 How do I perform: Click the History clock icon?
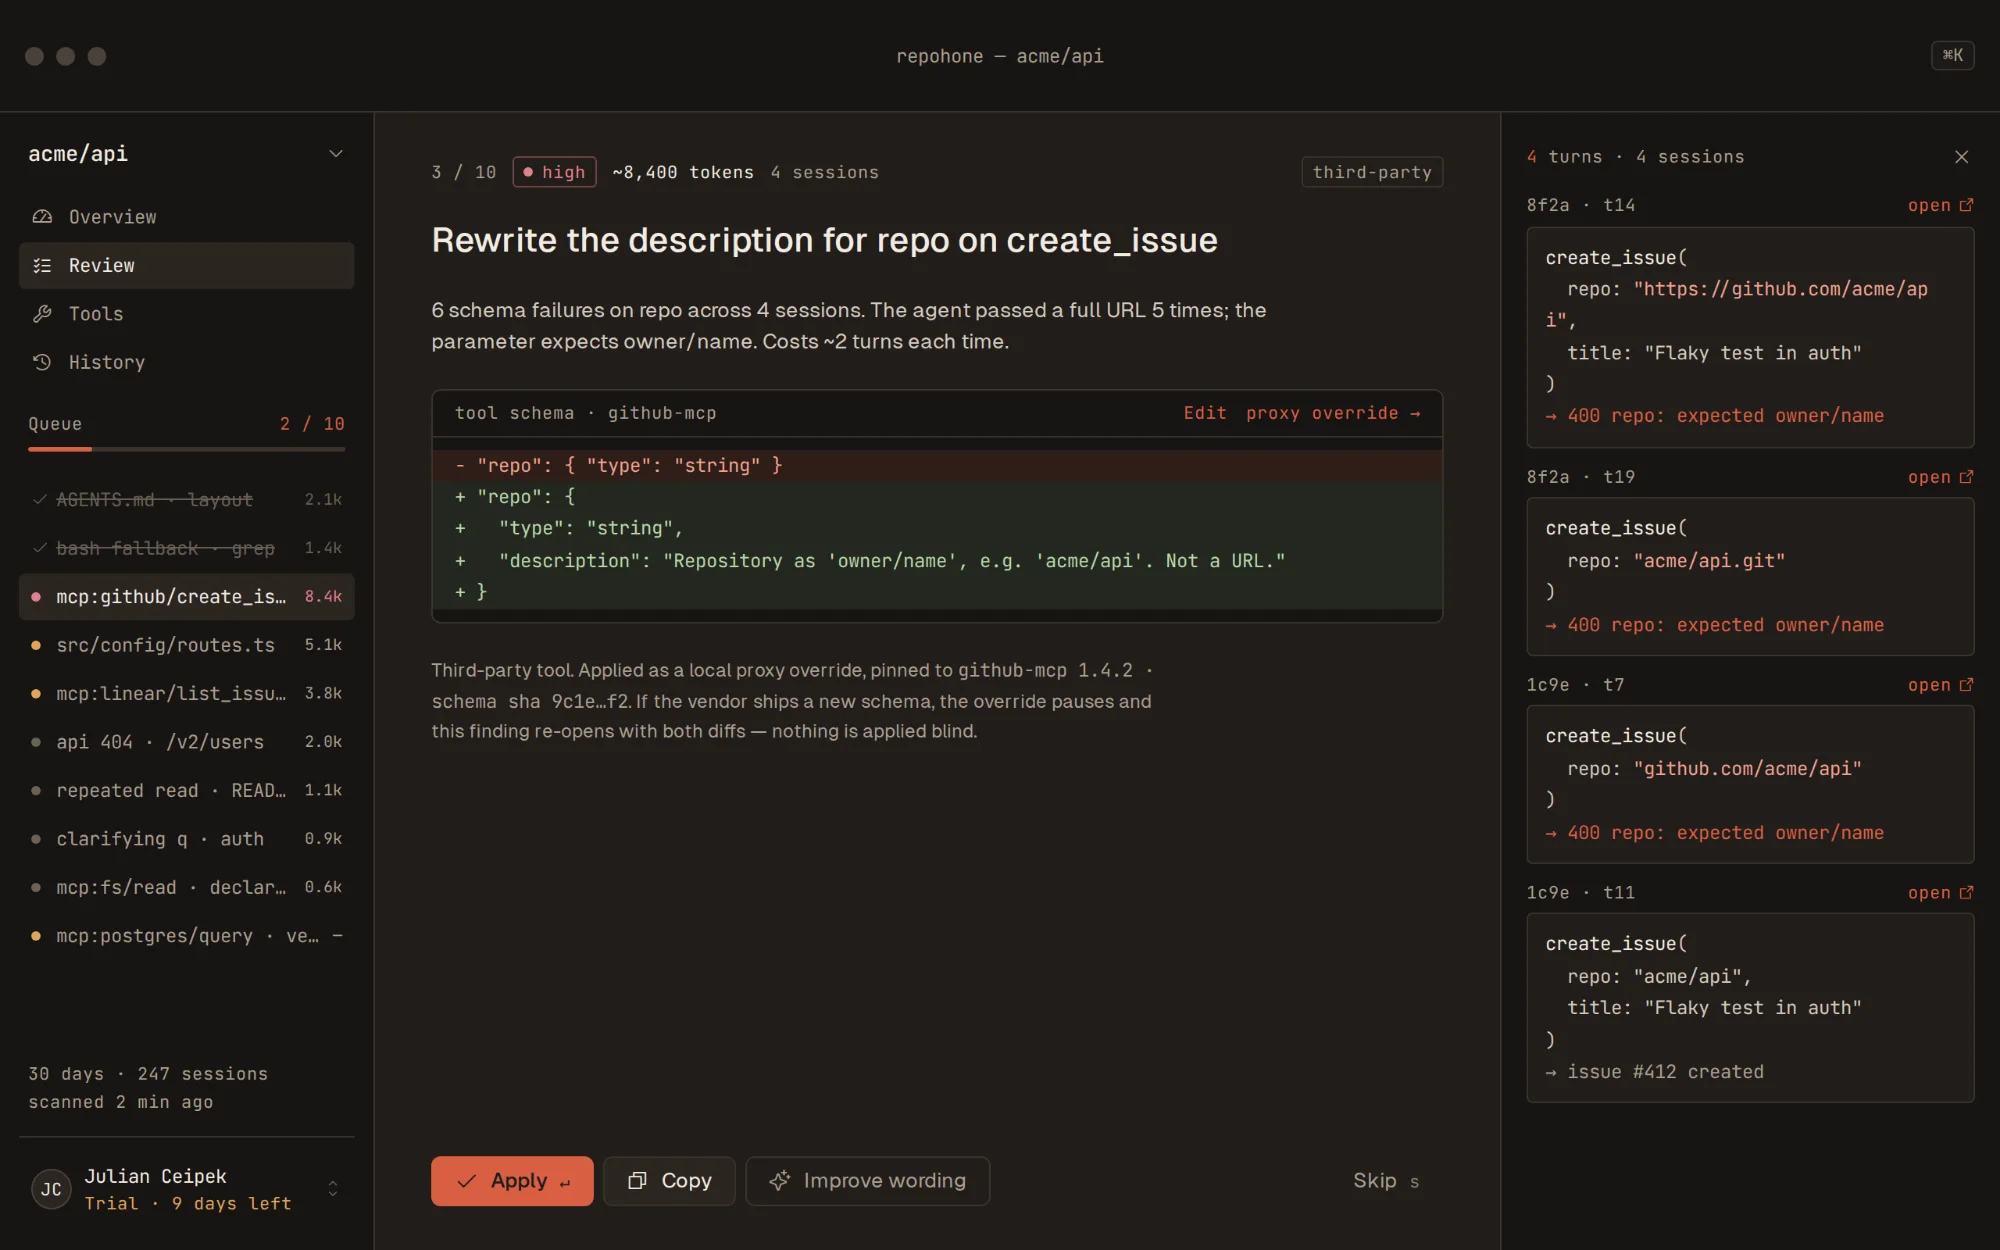[x=42, y=362]
